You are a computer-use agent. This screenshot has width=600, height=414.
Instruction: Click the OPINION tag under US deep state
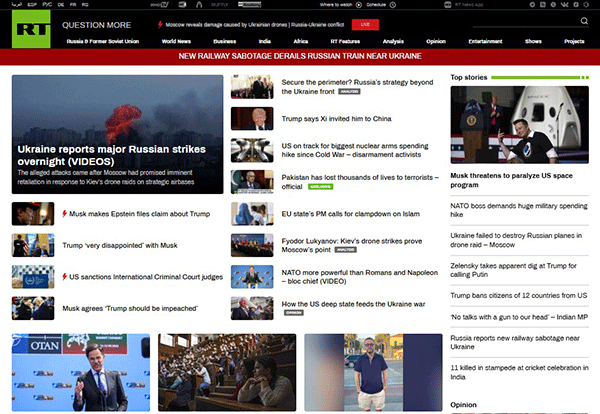click(293, 313)
